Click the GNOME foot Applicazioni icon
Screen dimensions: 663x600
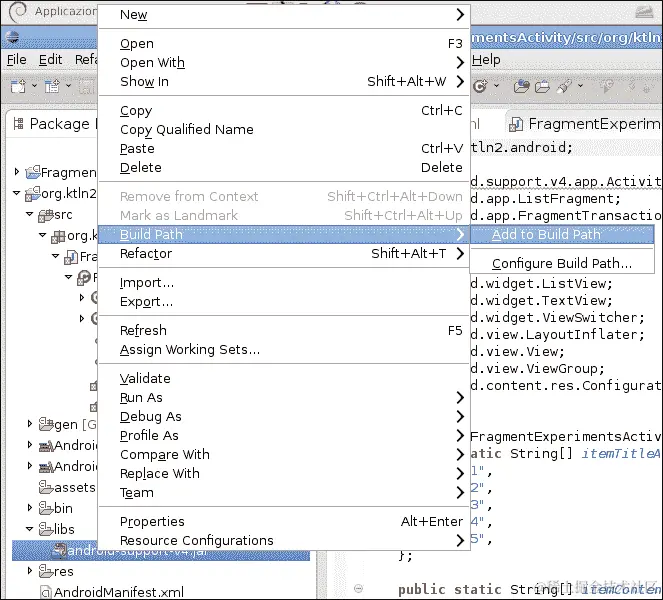(18, 11)
